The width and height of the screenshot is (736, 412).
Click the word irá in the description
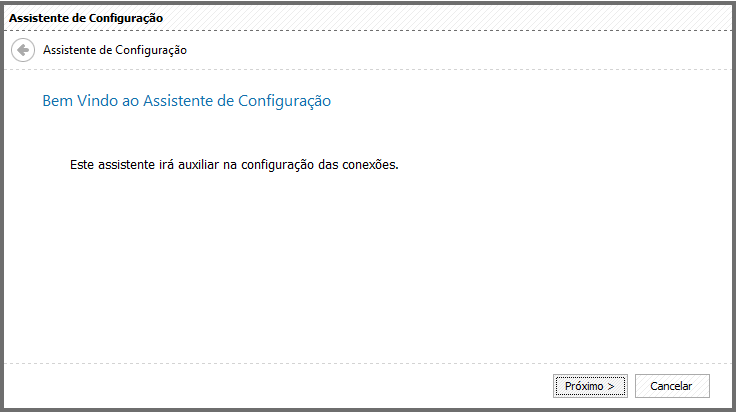tap(166, 165)
